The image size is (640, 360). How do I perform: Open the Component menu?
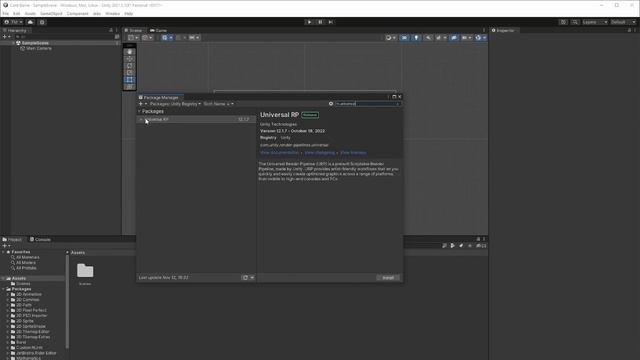point(78,13)
